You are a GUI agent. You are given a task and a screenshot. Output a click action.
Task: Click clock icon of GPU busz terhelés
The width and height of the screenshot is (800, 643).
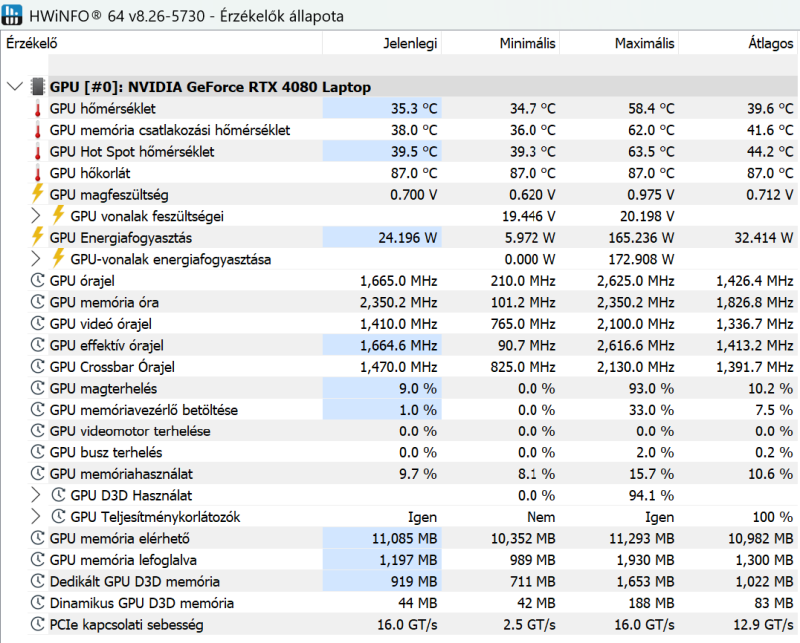point(38,452)
